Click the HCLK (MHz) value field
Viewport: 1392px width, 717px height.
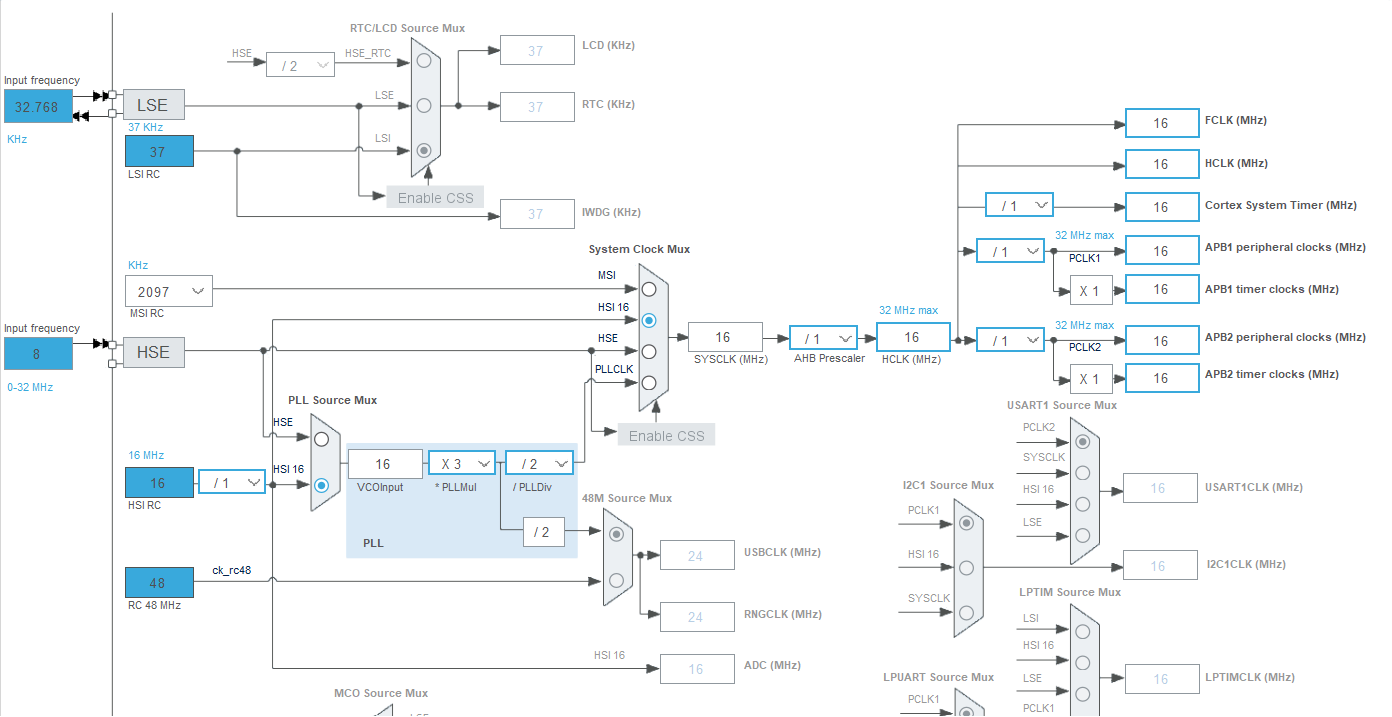[x=912, y=338]
